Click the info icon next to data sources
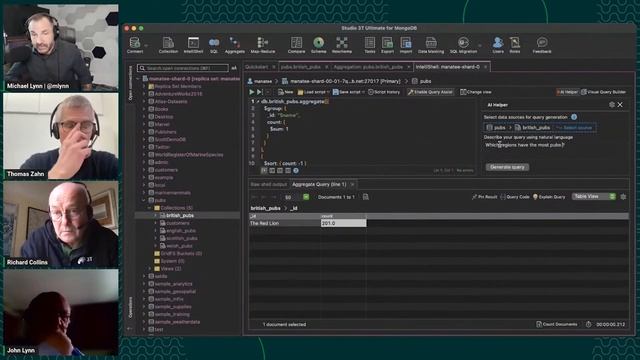Image resolution: width=640 pixels, height=360 pixels. [x=574, y=117]
